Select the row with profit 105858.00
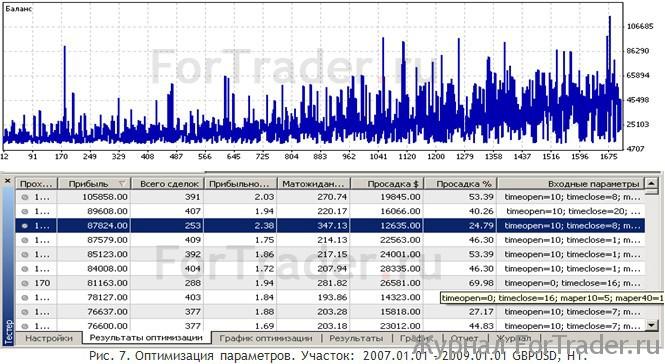Image resolution: width=665 pixels, height=364 pixels. (x=330, y=197)
